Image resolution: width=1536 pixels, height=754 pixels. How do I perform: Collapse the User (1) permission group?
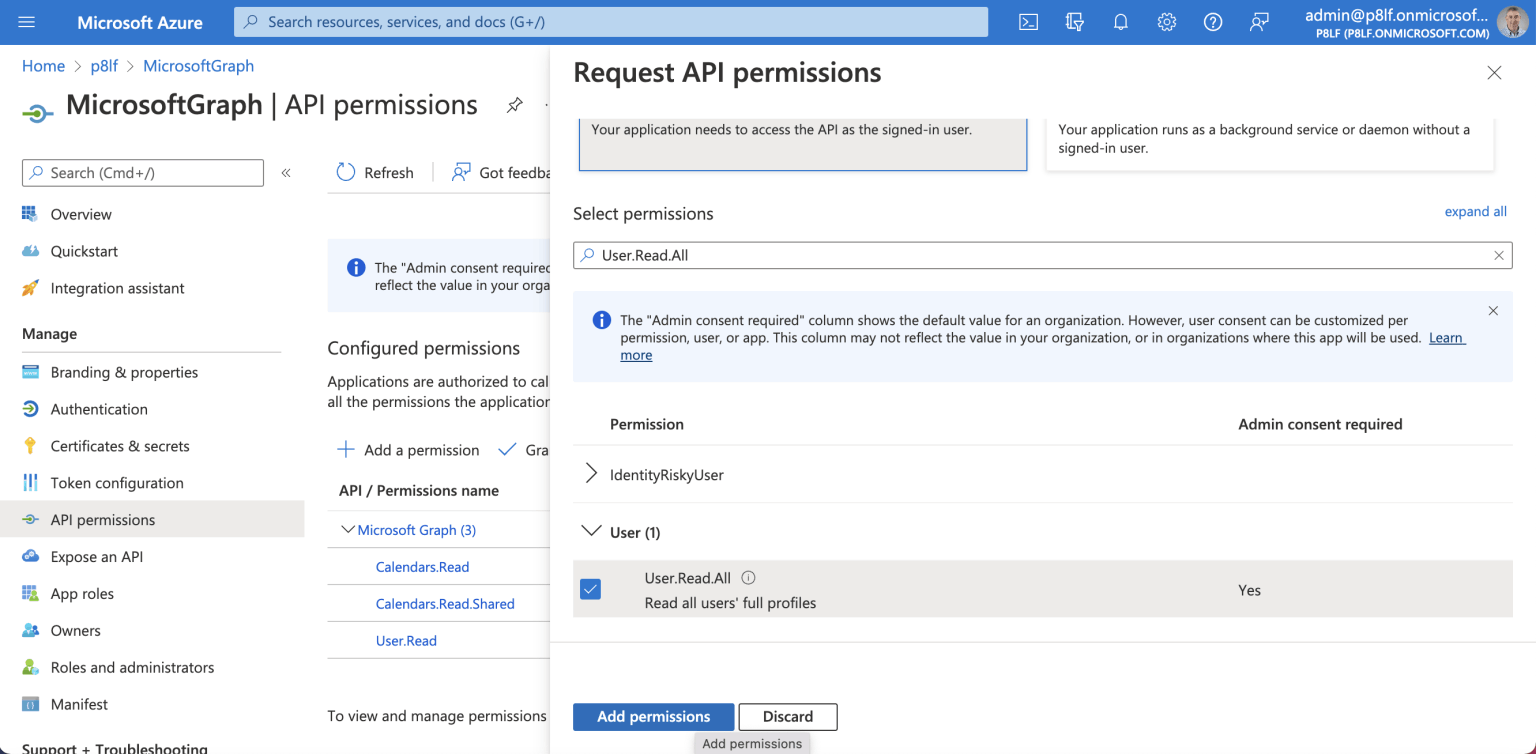591,532
